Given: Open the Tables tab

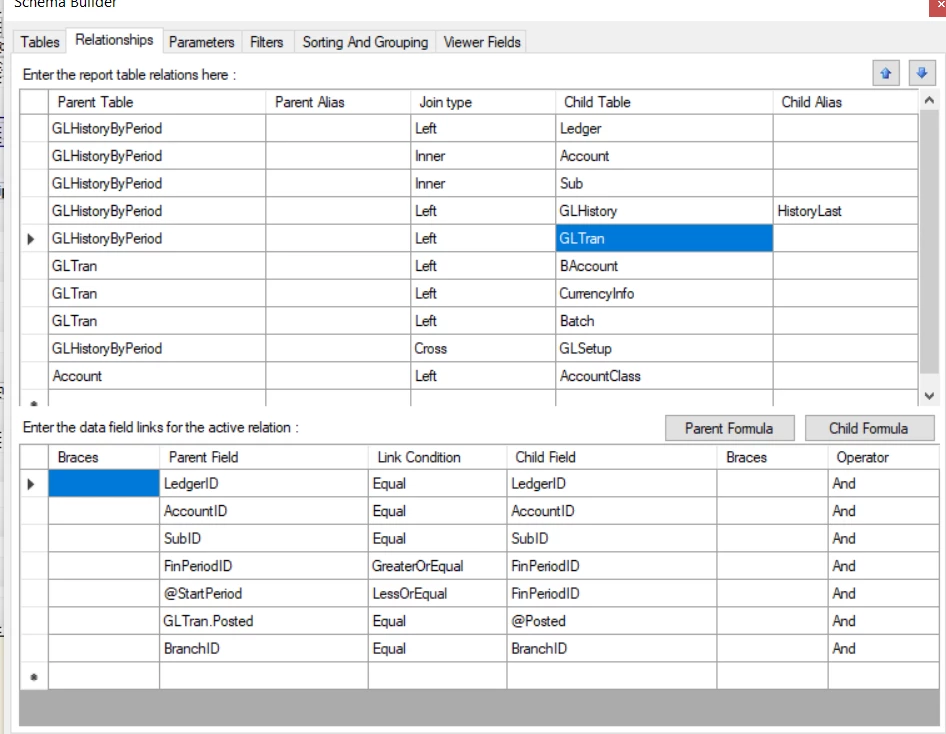Looking at the screenshot, I should pyautogui.click(x=40, y=42).
